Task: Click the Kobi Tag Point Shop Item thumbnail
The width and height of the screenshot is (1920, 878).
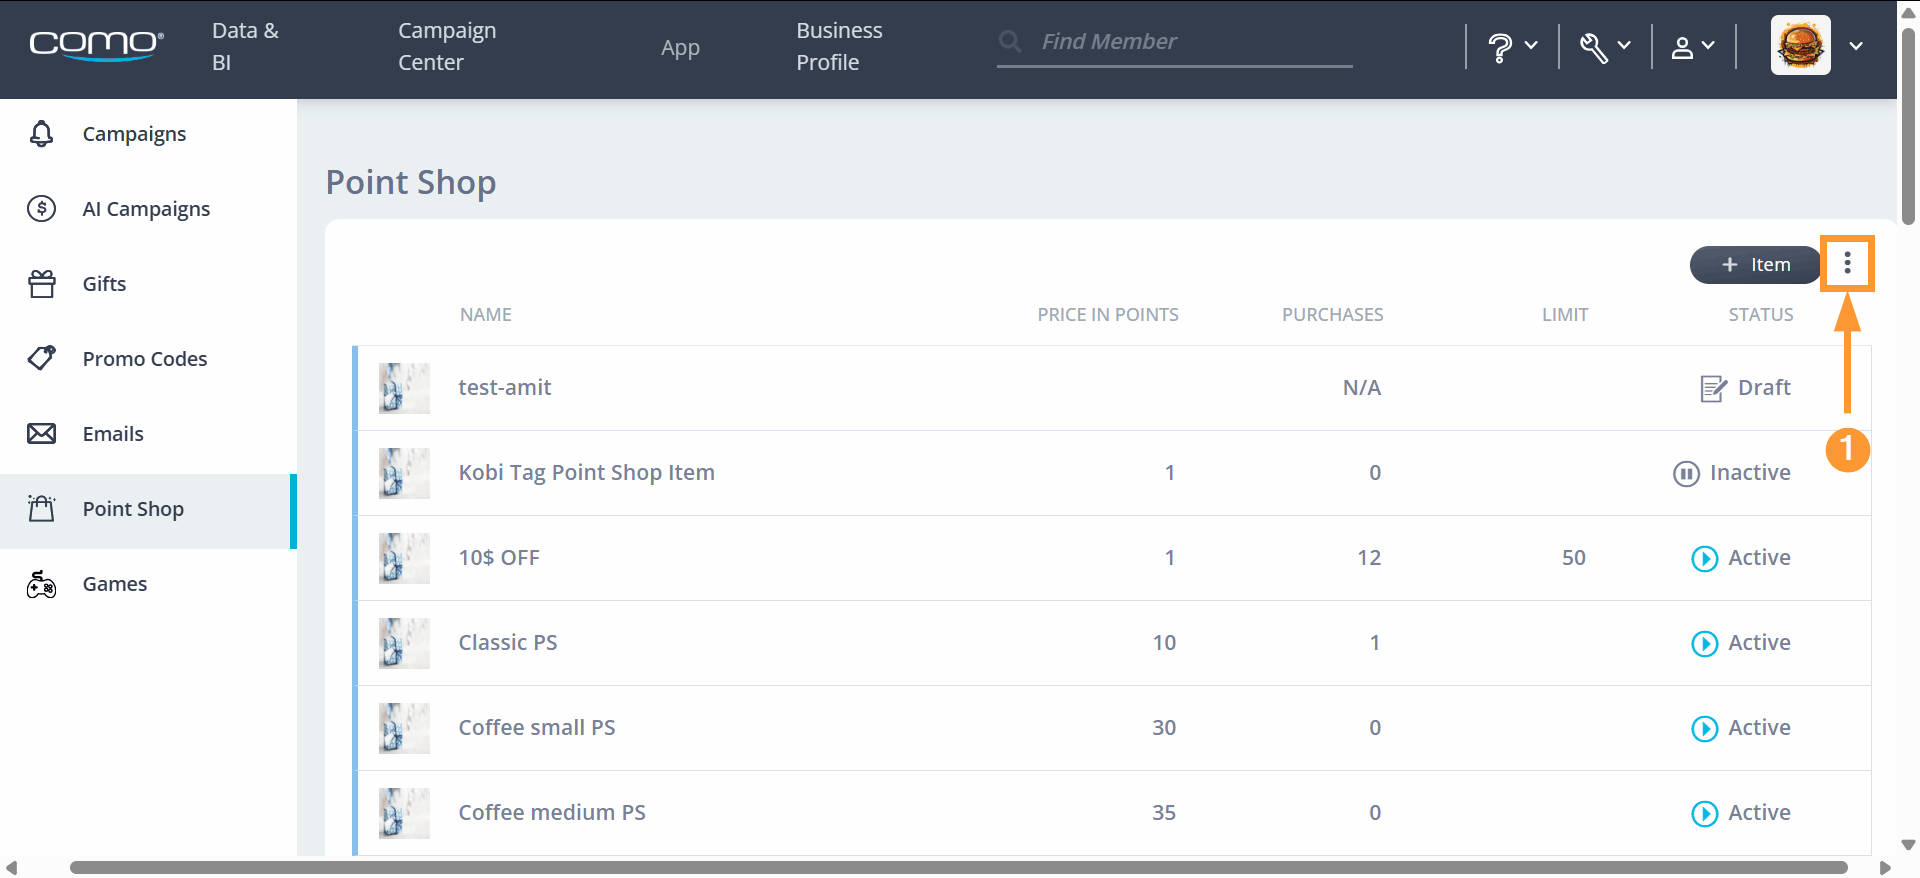Action: 404,473
